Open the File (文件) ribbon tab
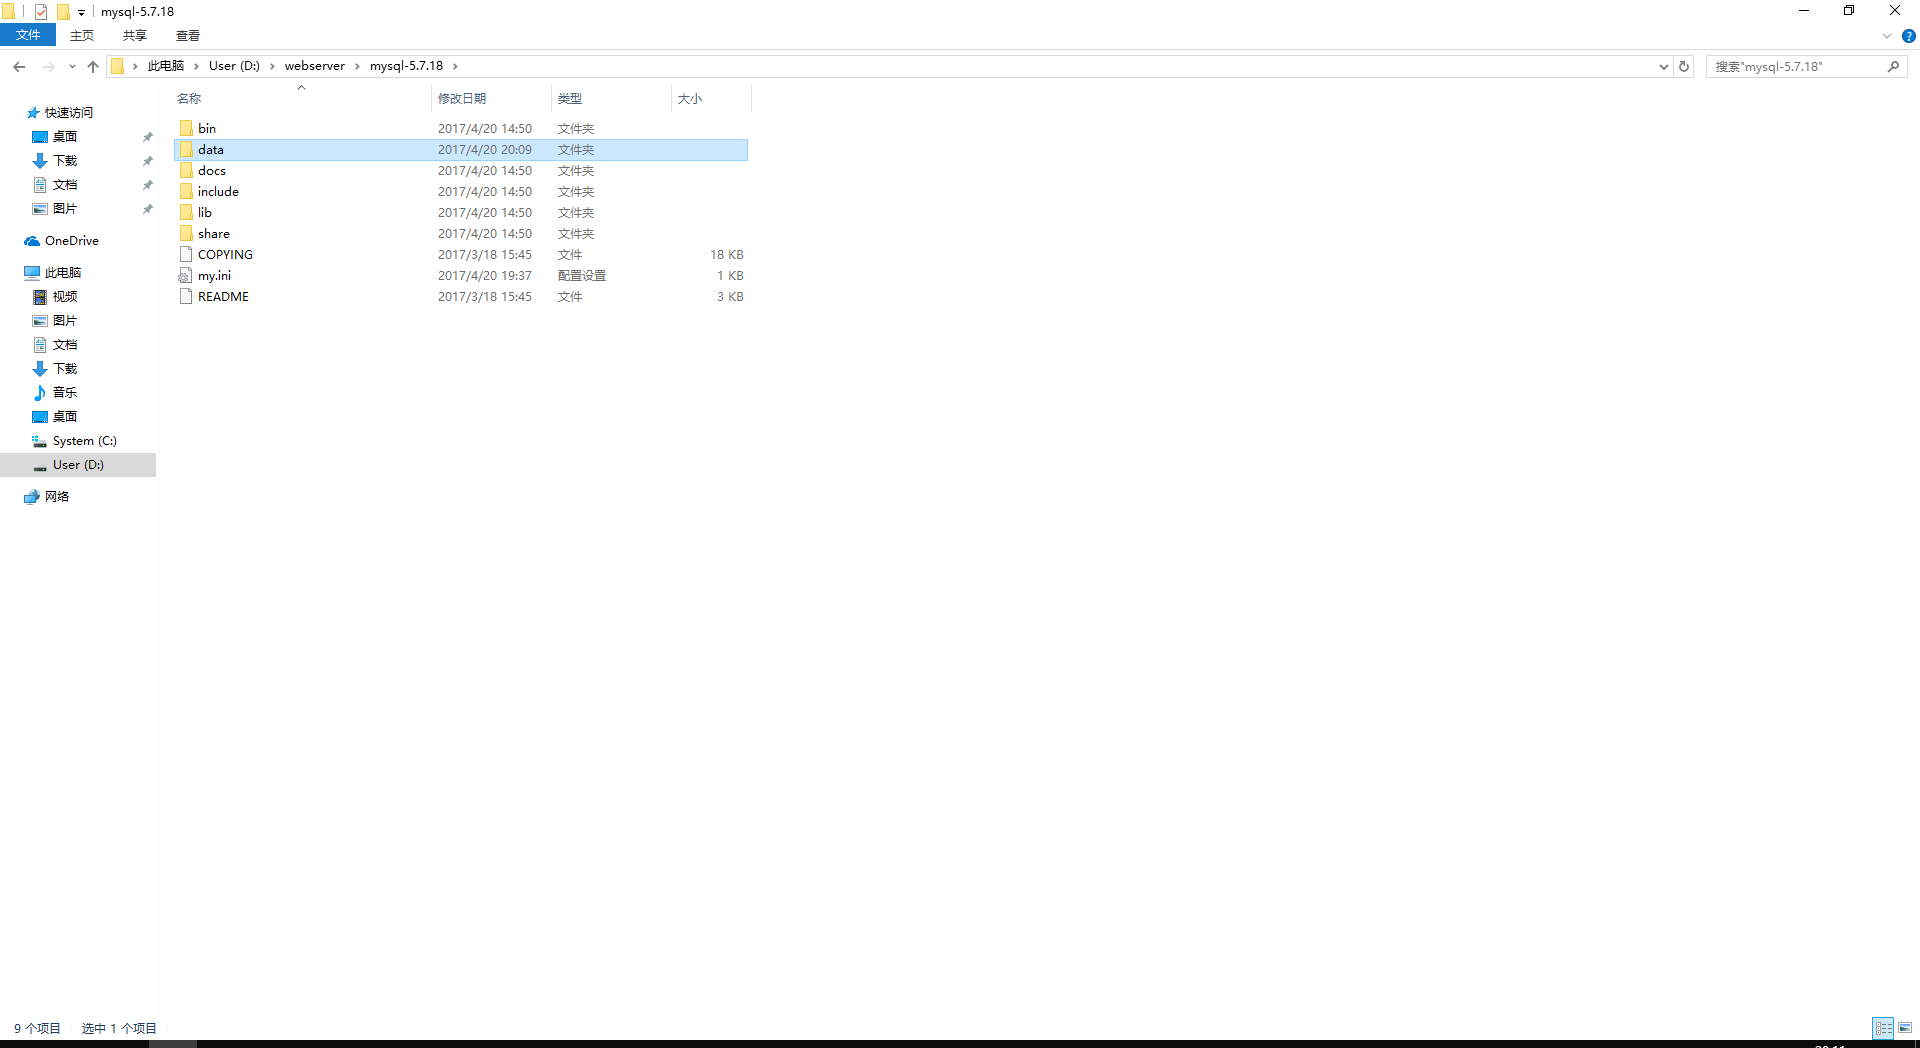Viewport: 1920px width, 1048px height. coord(28,35)
